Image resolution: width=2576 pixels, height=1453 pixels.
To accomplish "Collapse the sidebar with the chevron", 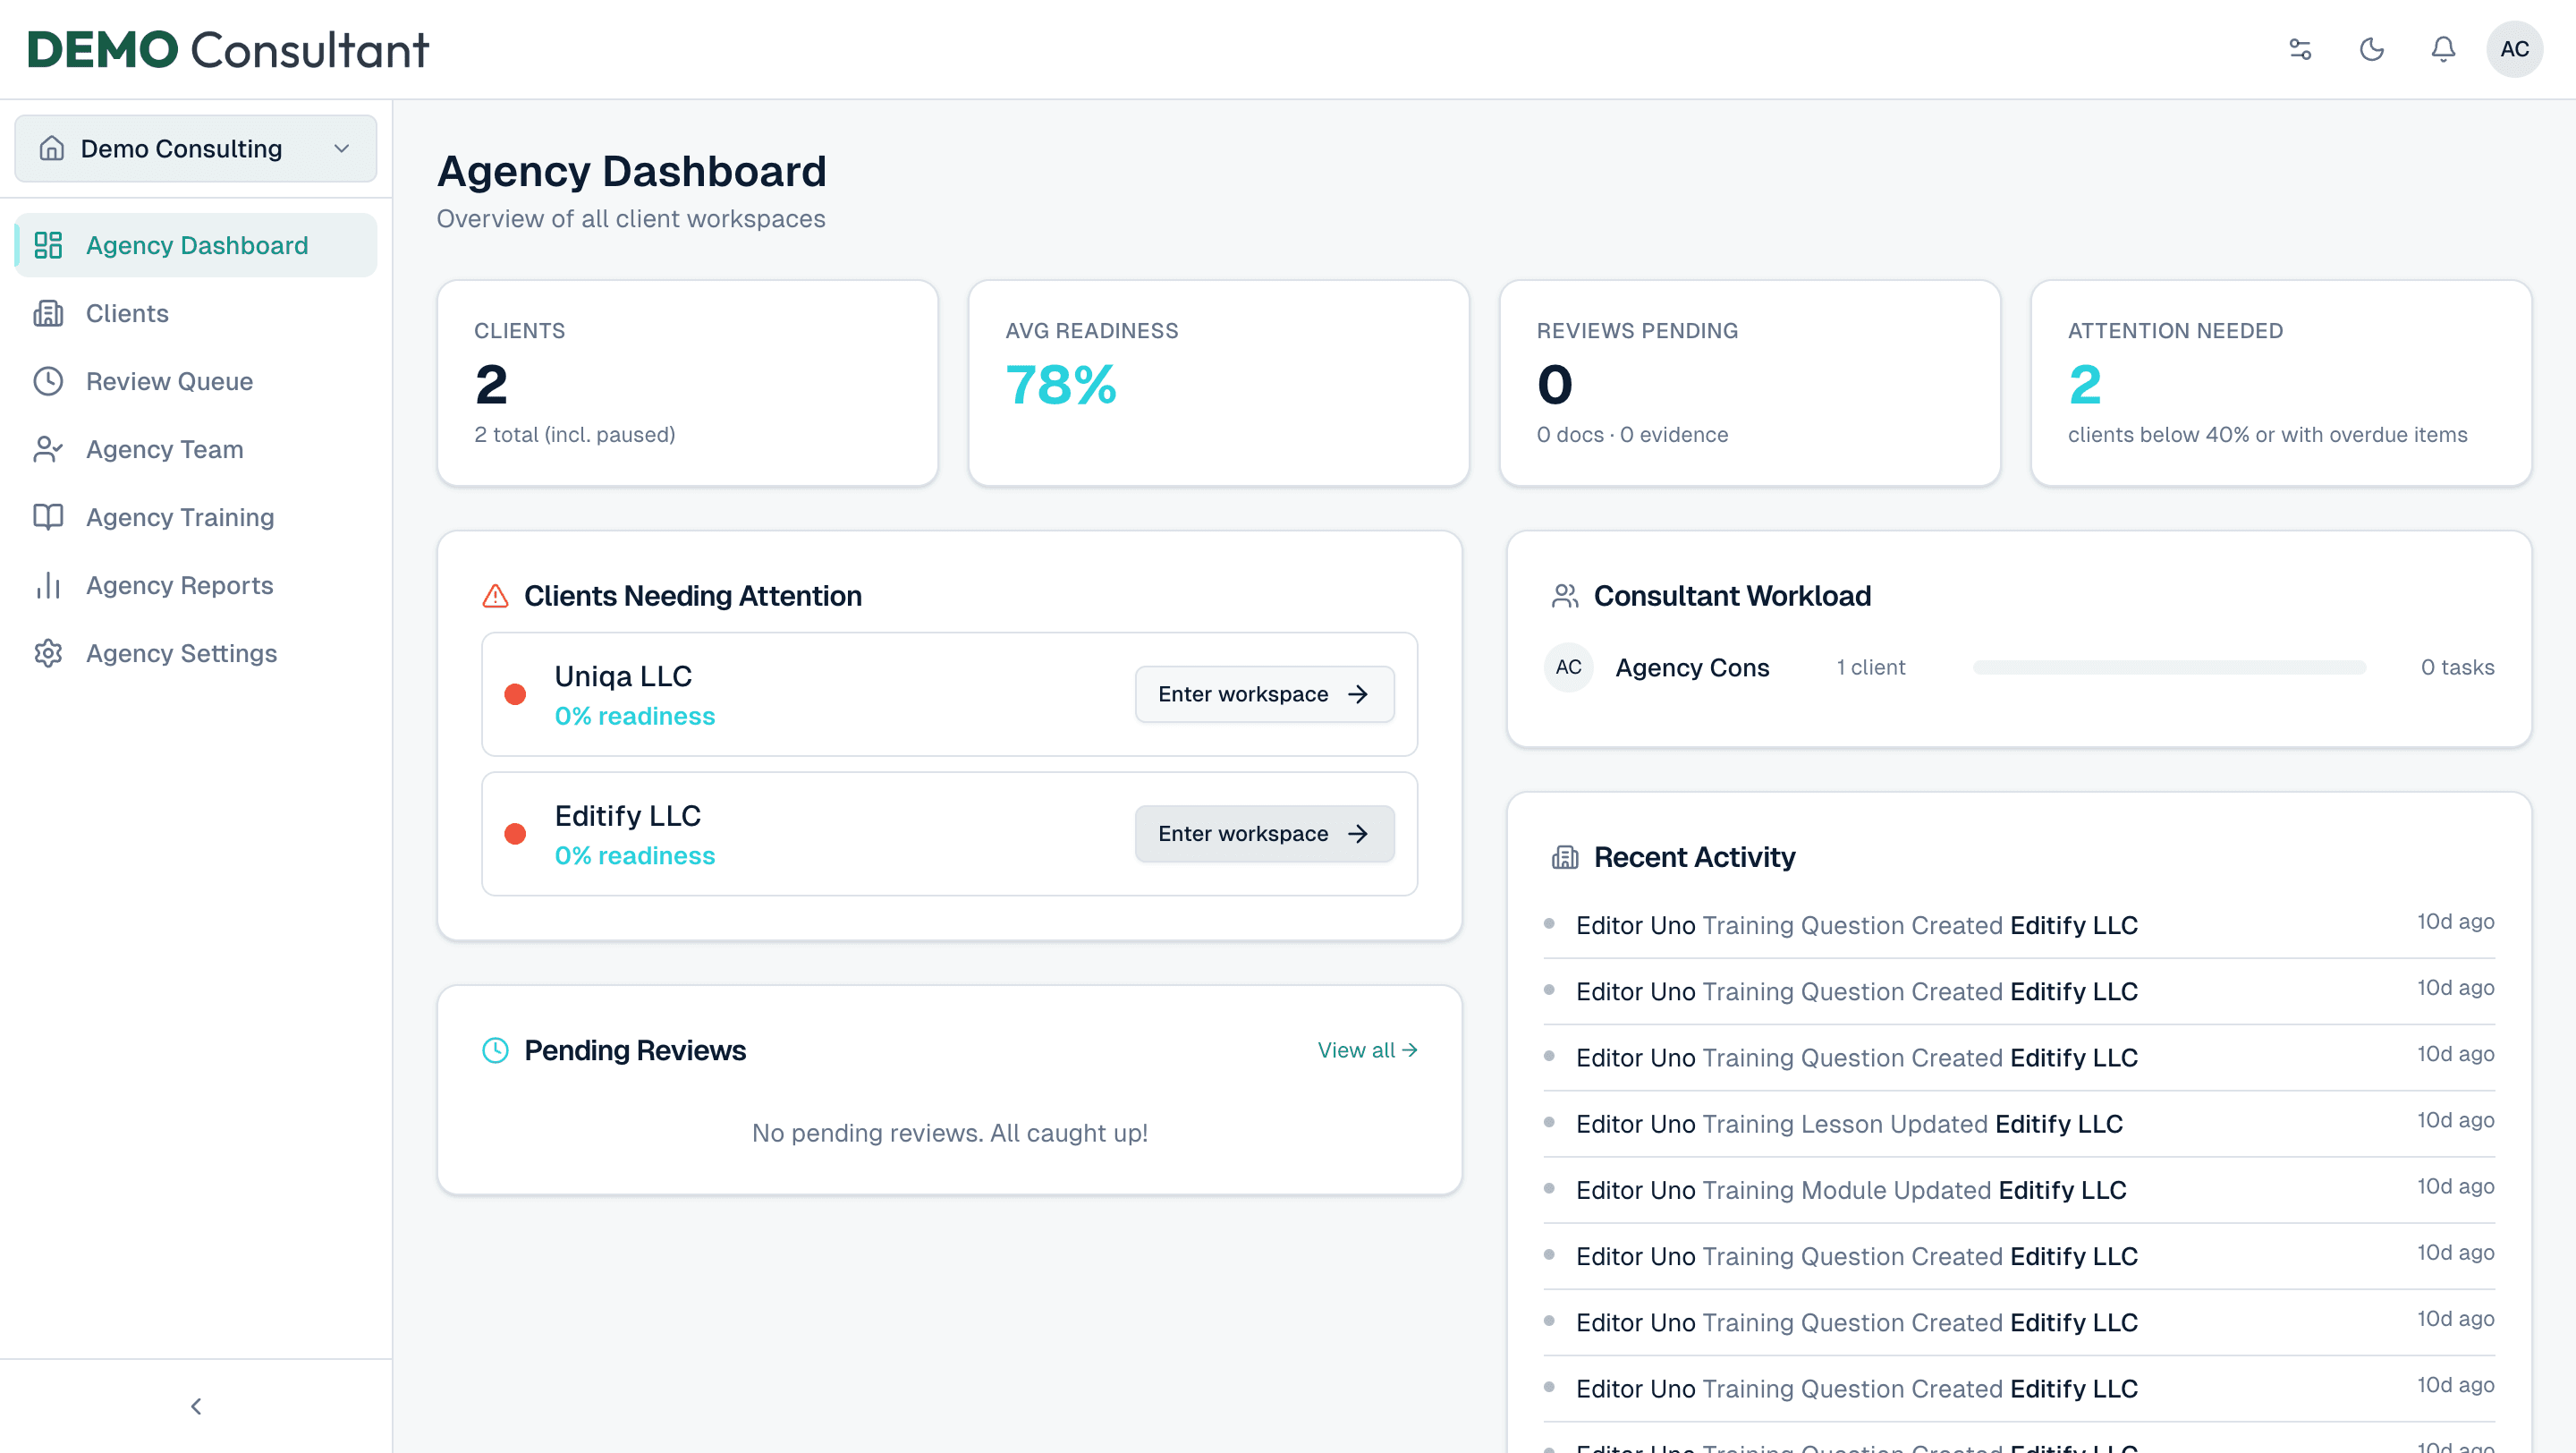I will (196, 1406).
